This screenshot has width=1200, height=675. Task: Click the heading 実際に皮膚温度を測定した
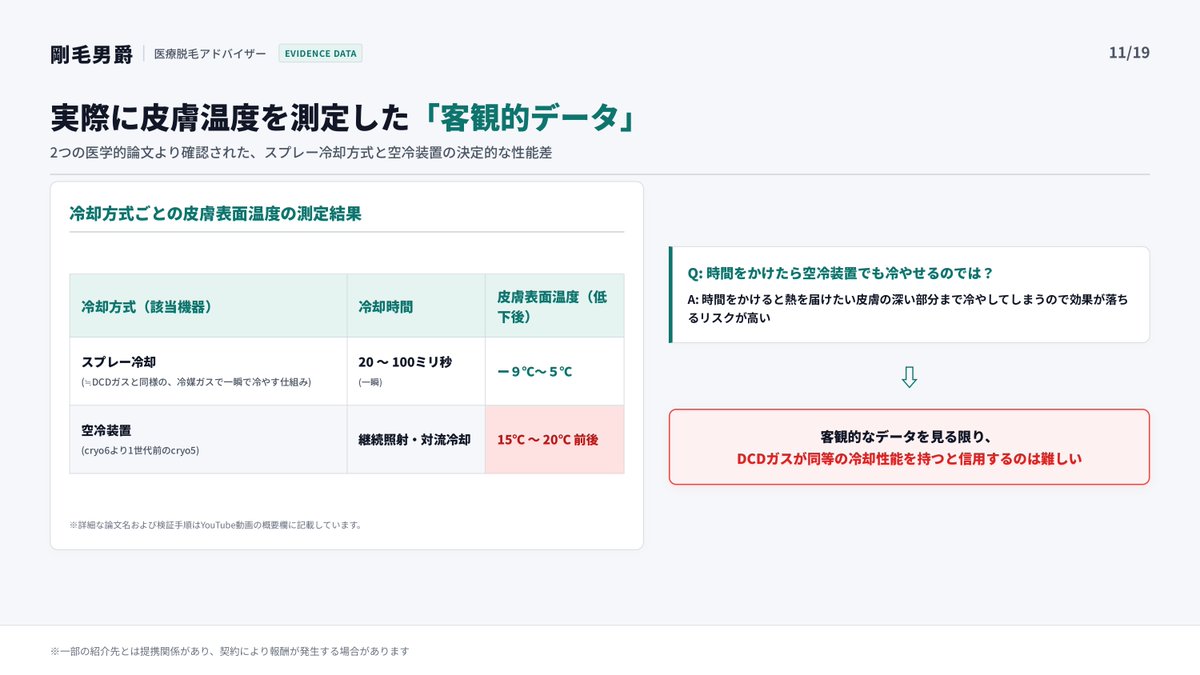(x=230, y=119)
